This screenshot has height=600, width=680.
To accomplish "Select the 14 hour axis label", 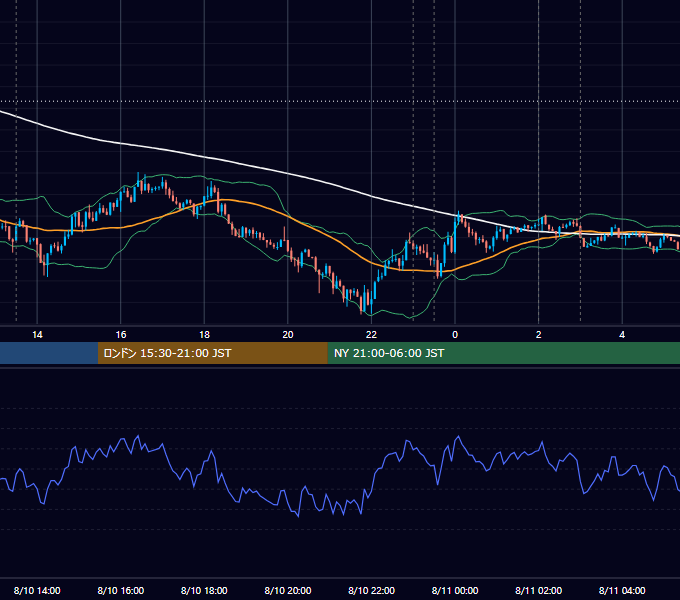I will [37, 335].
